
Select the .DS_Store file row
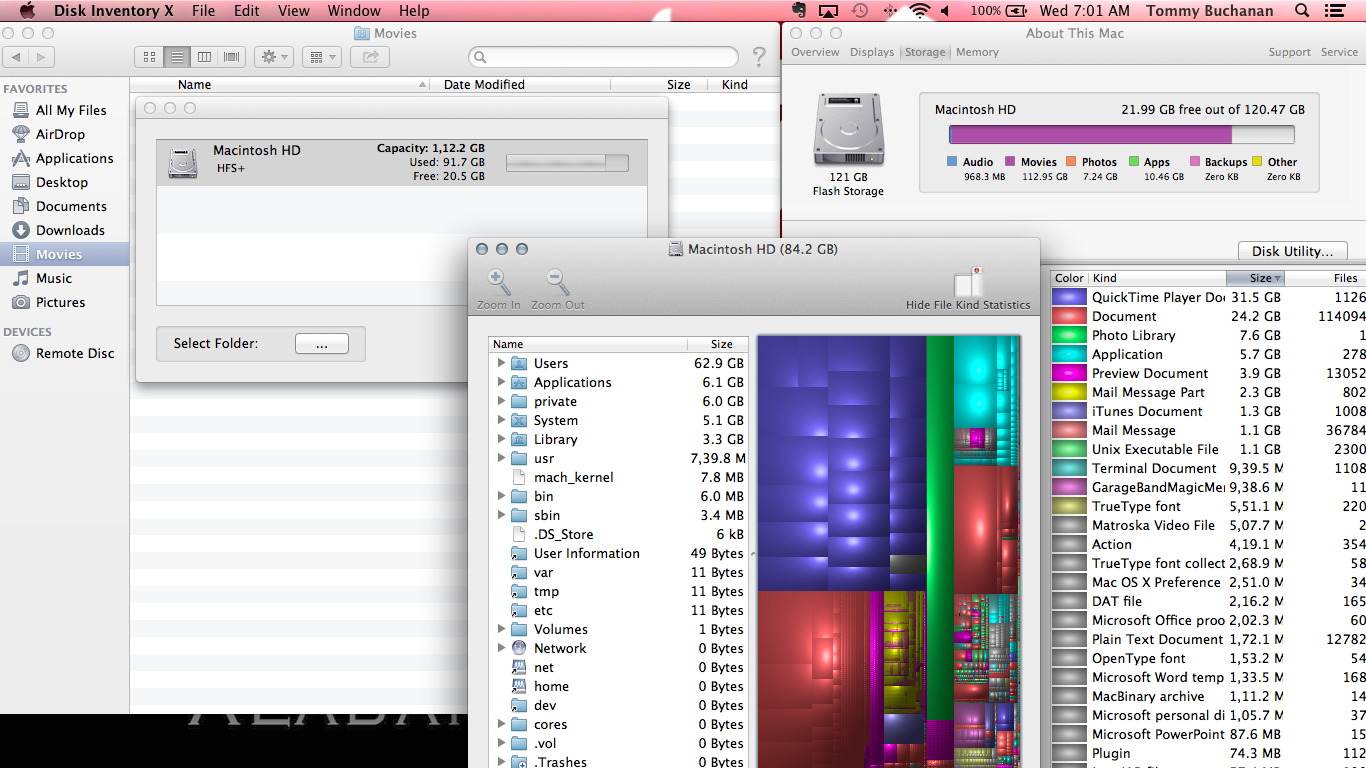(618, 534)
